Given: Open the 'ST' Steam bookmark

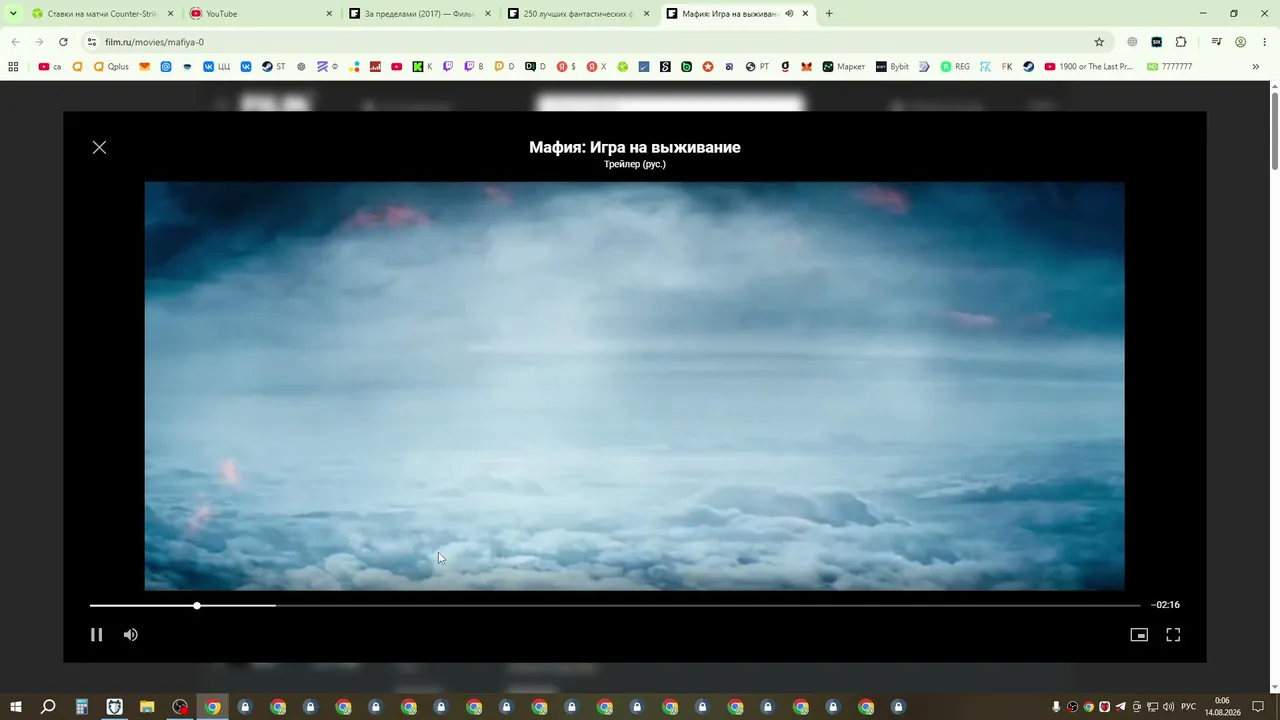Looking at the screenshot, I should 274,67.
